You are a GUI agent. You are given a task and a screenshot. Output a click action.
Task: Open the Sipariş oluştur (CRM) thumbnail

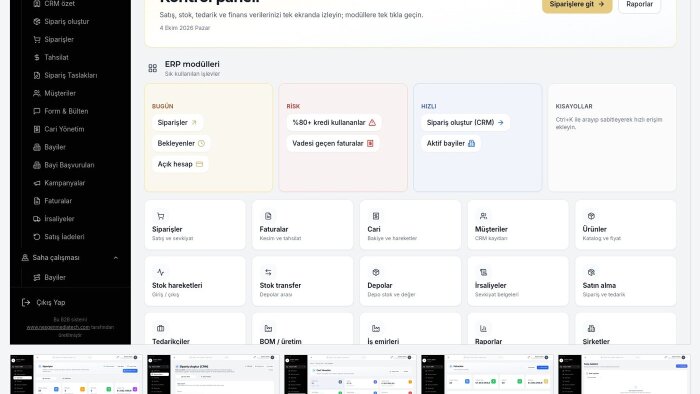213,374
